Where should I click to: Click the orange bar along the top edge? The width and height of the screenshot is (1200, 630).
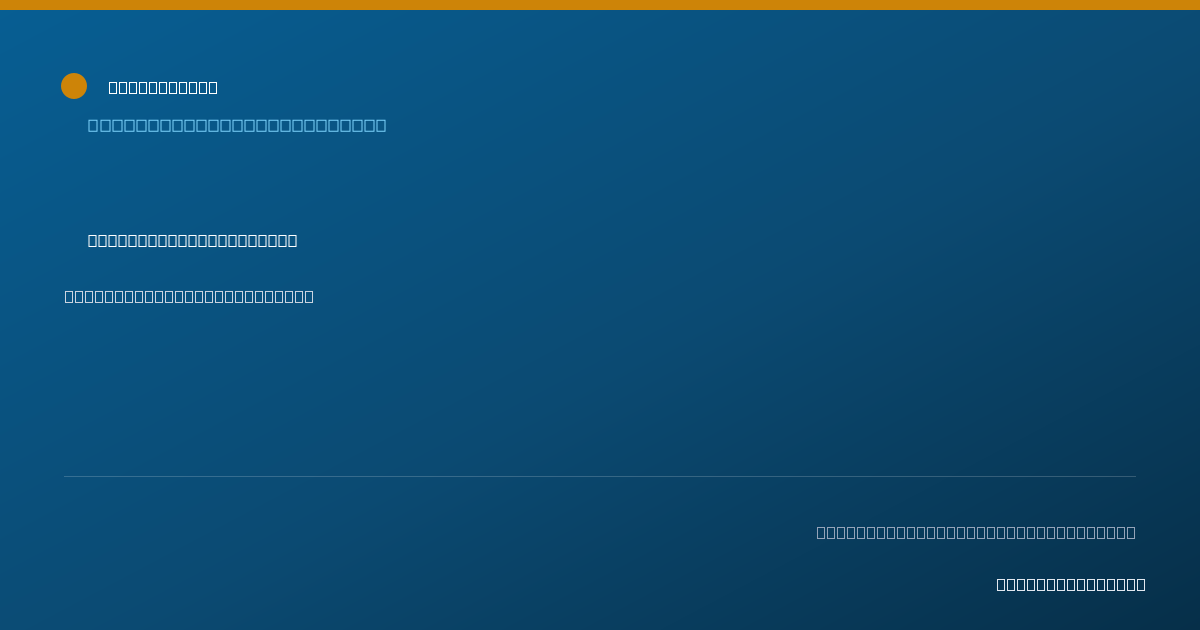[600, 5]
